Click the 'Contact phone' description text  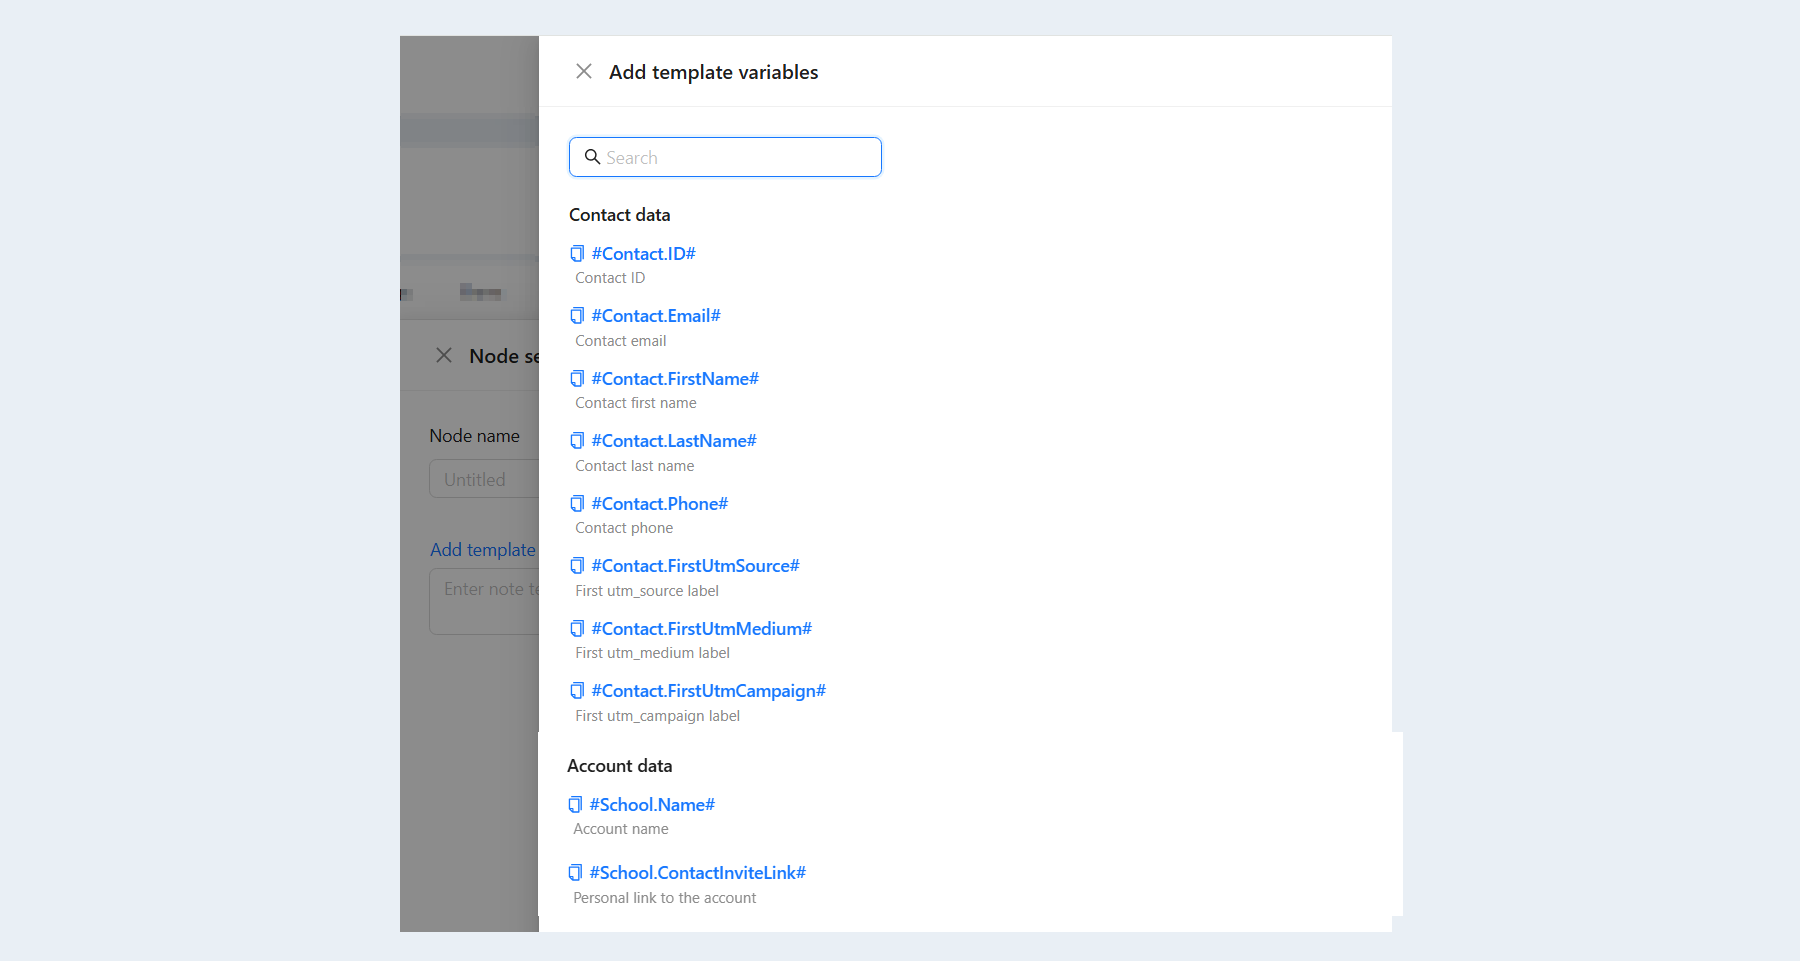624,528
